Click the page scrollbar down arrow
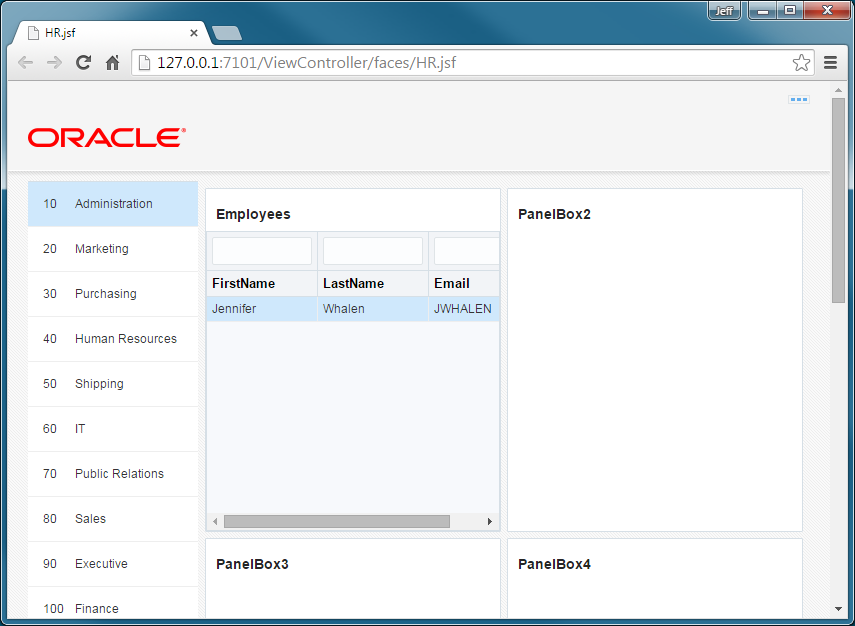This screenshot has height=626, width=855. 838,609
